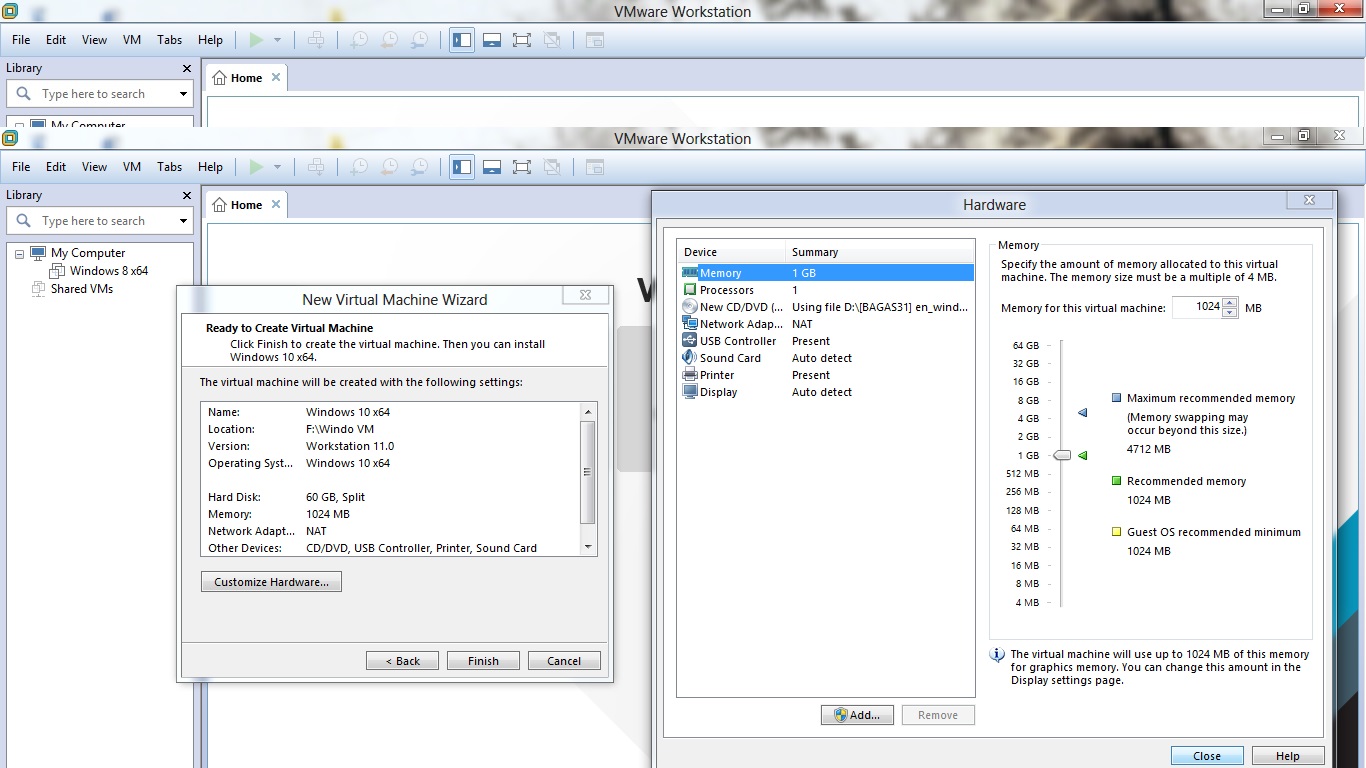Click the memory slider thumb at 1 GB
Image resolution: width=1366 pixels, height=768 pixels.
1062,455
